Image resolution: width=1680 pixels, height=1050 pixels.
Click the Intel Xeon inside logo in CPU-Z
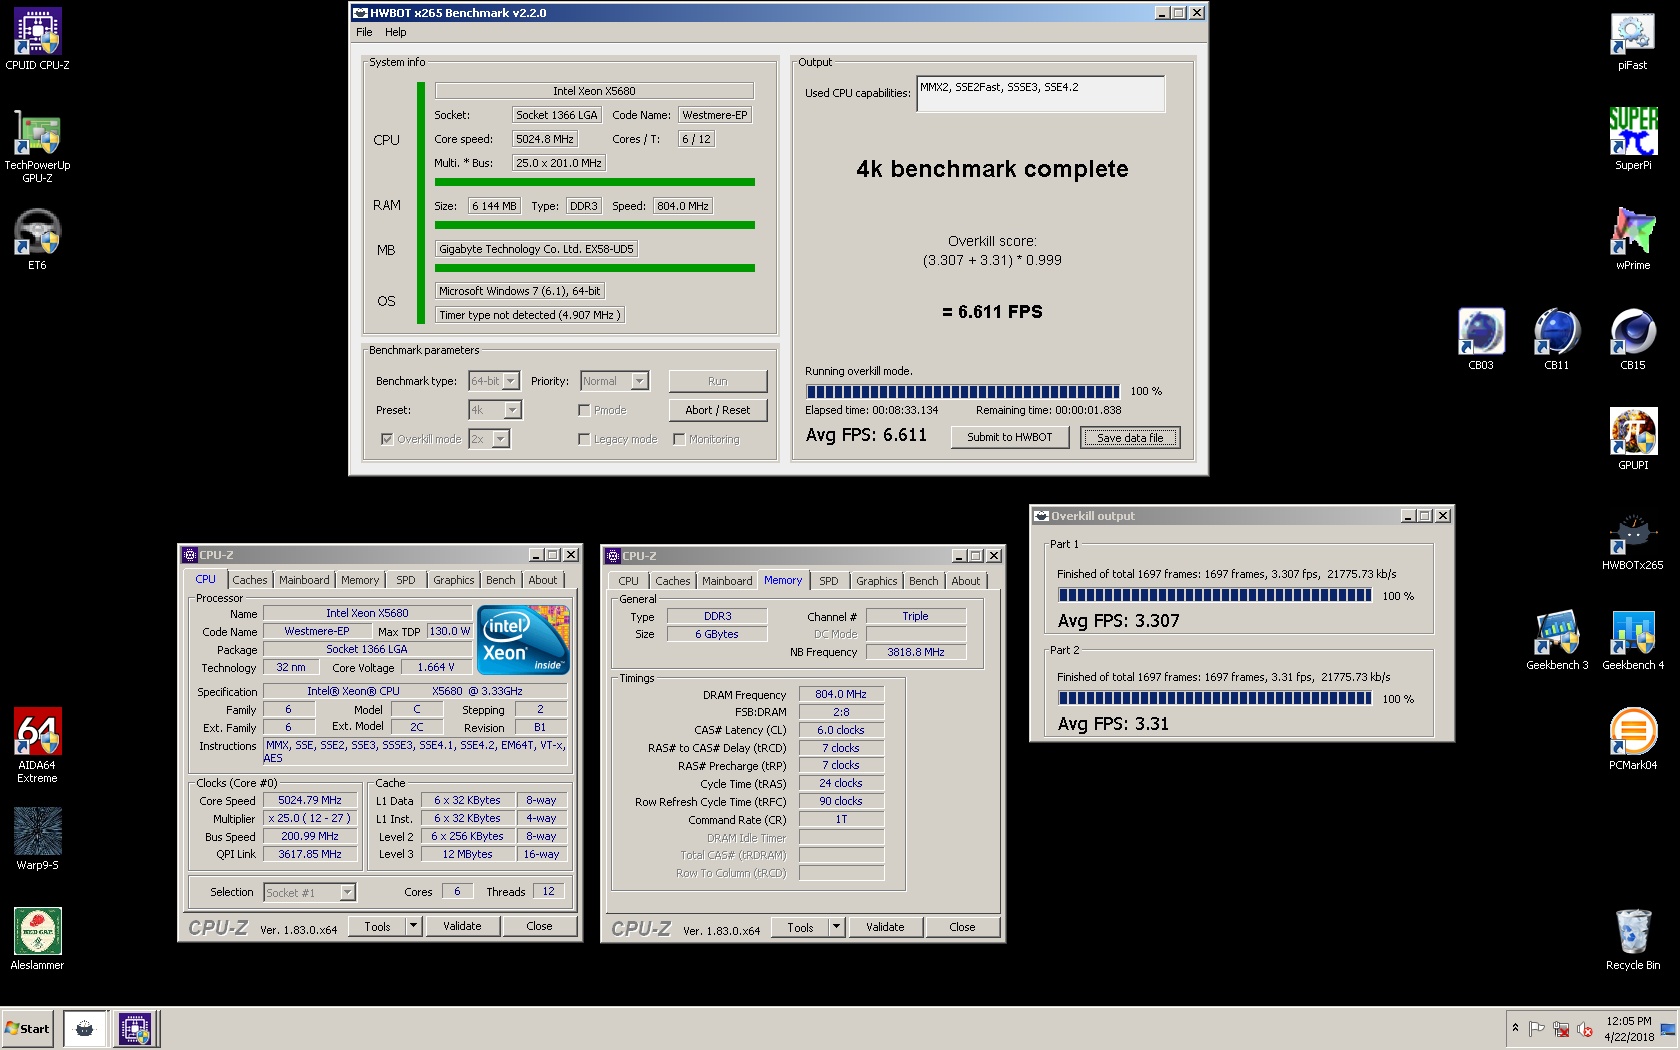(523, 639)
